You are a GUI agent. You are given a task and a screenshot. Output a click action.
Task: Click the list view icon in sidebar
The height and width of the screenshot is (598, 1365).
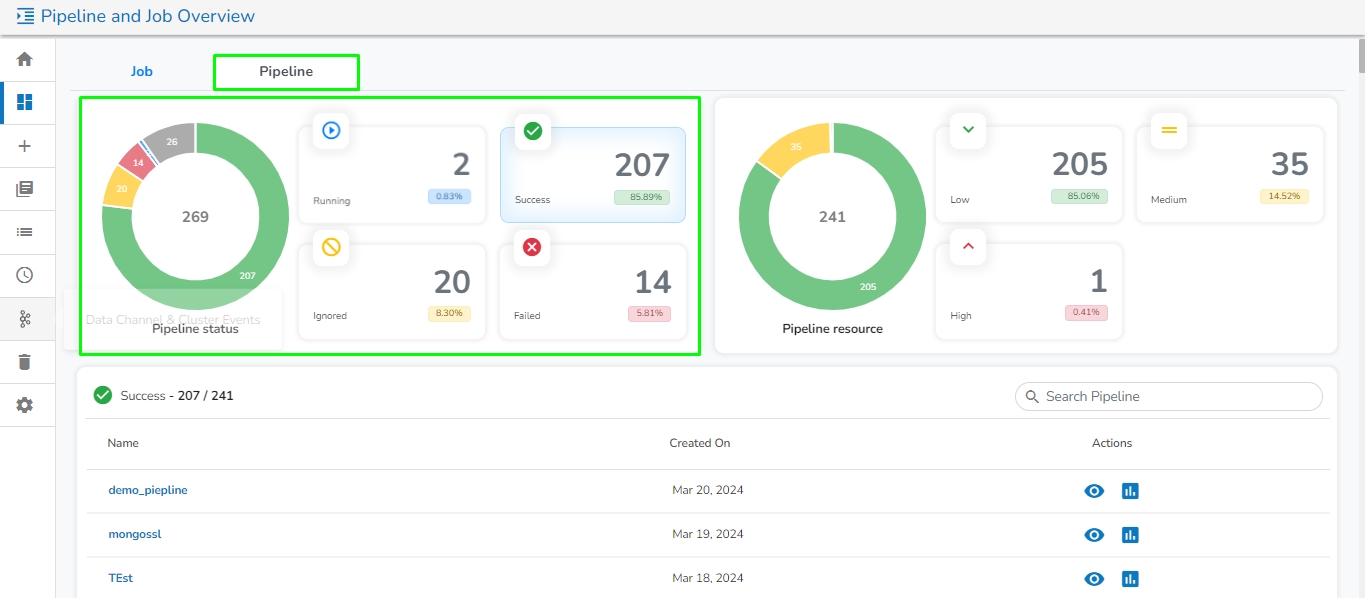click(25, 232)
